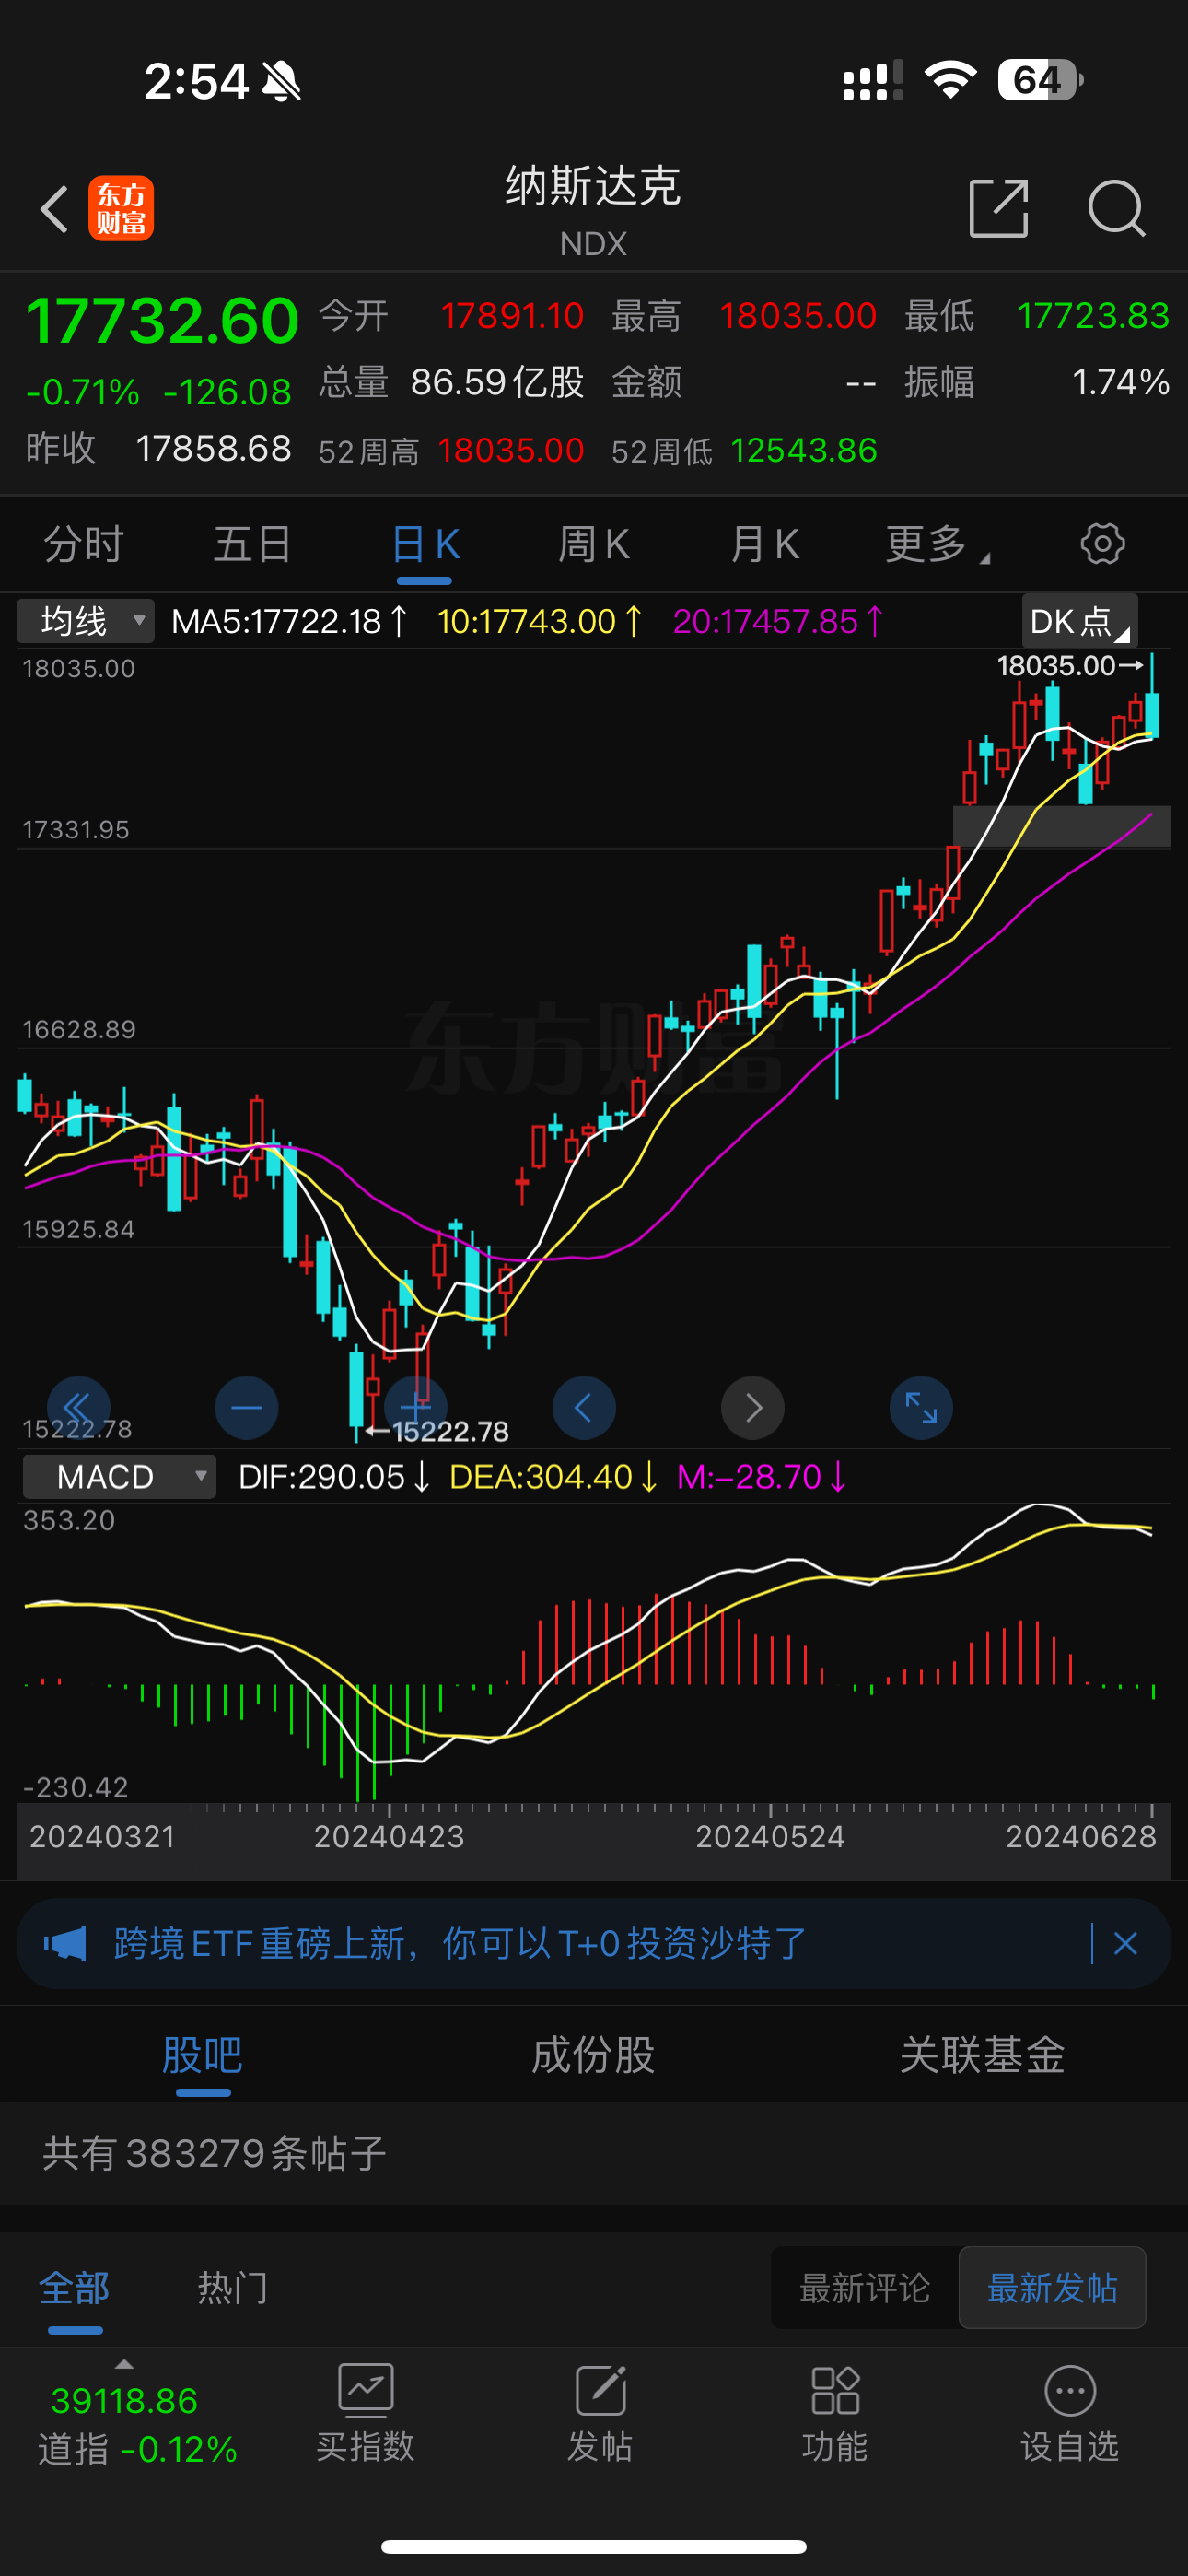Tap the 15222.78 low price label
Viewport: 1188px width, 2576px height.
(450, 1431)
